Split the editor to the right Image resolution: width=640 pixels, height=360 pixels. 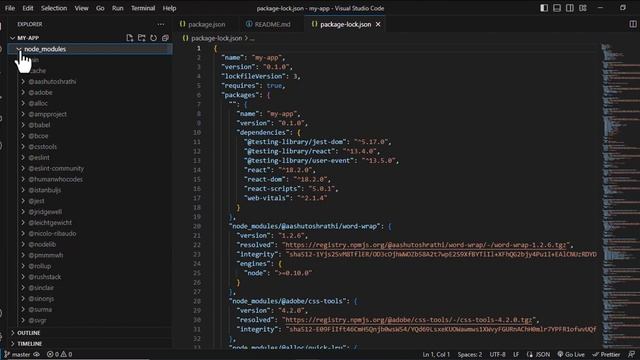tap(633, 24)
